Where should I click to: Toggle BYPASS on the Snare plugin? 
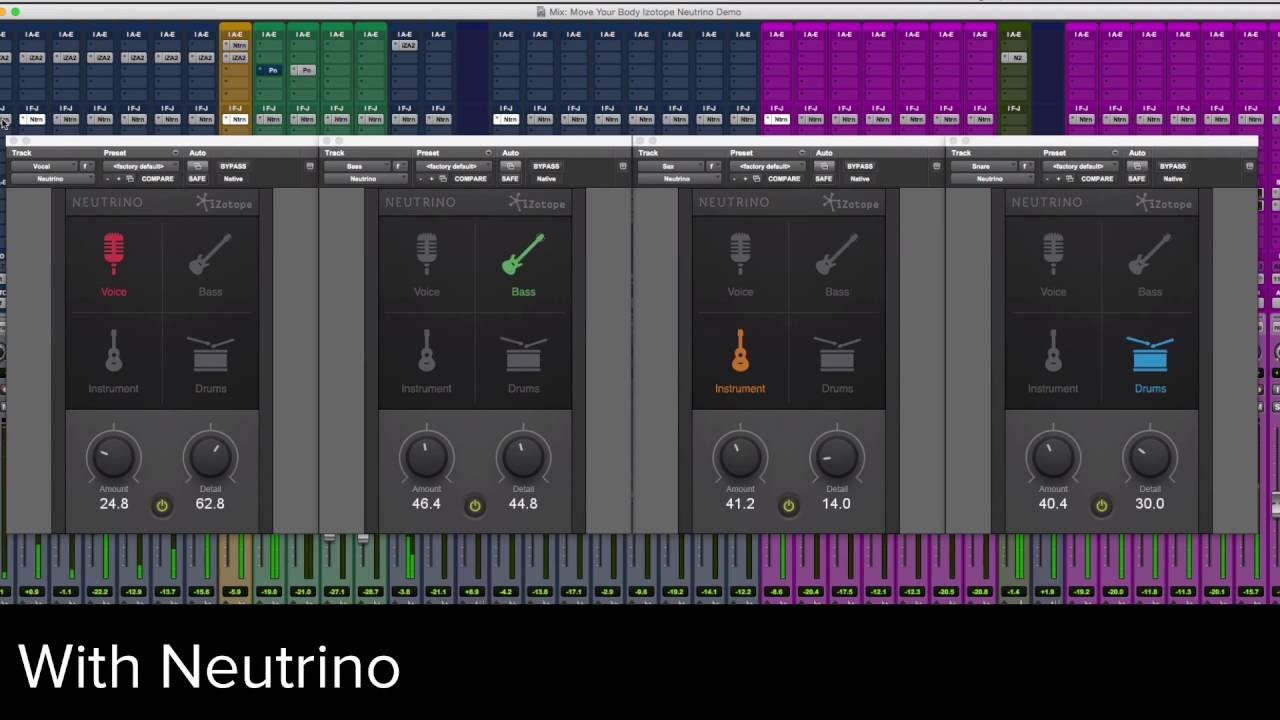[1173, 166]
